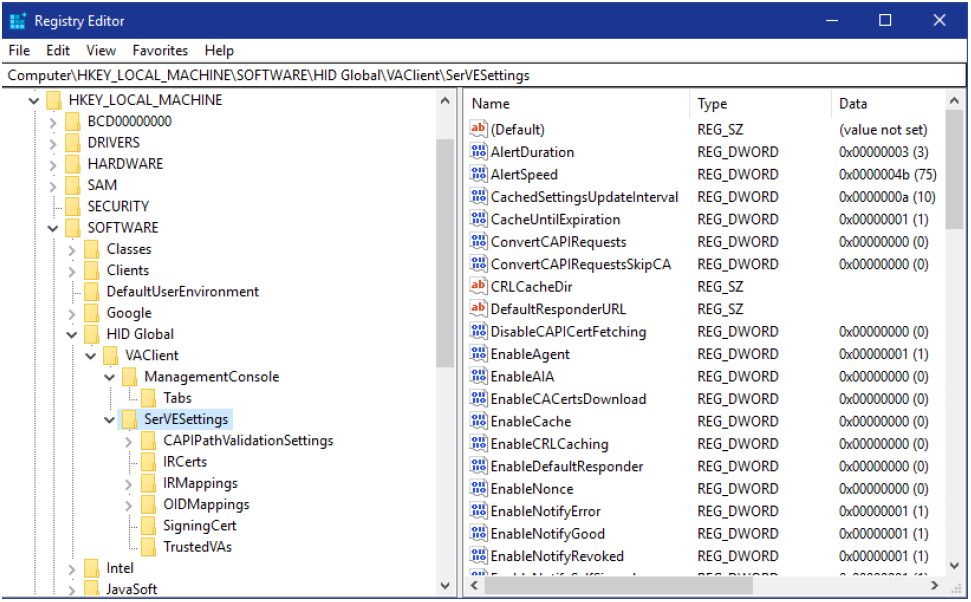Click the down arrow on the right scrollbar
Screen dimensions: 971x602
click(954, 566)
